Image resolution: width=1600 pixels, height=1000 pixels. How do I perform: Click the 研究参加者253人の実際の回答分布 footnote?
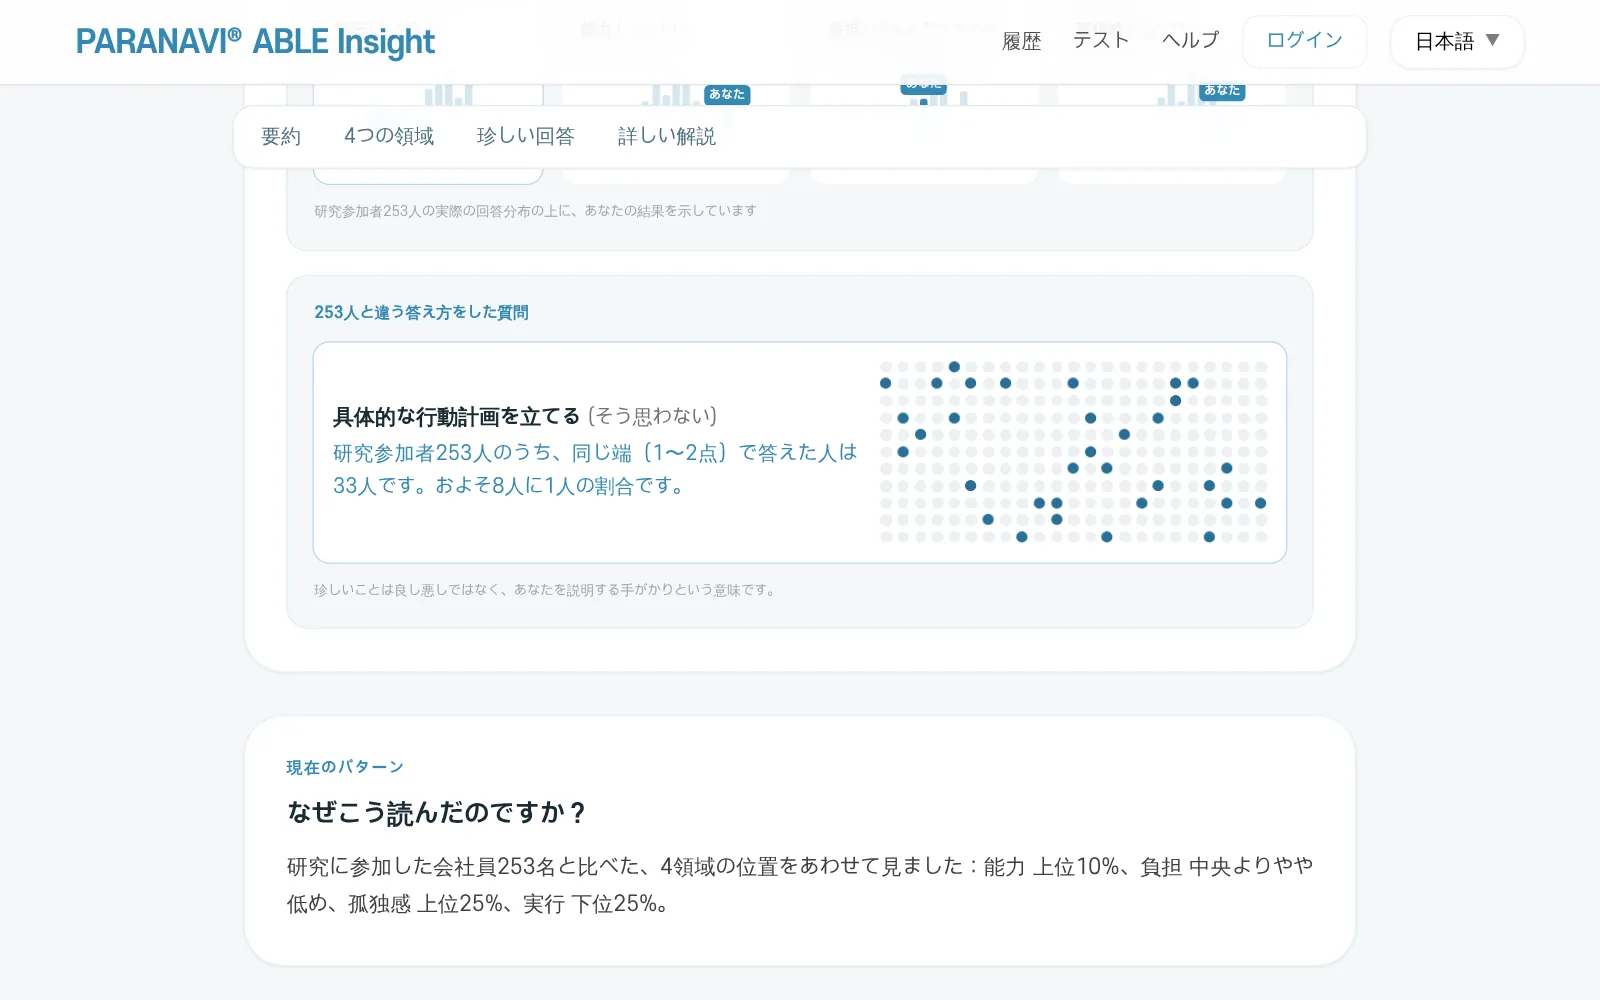[x=535, y=211]
